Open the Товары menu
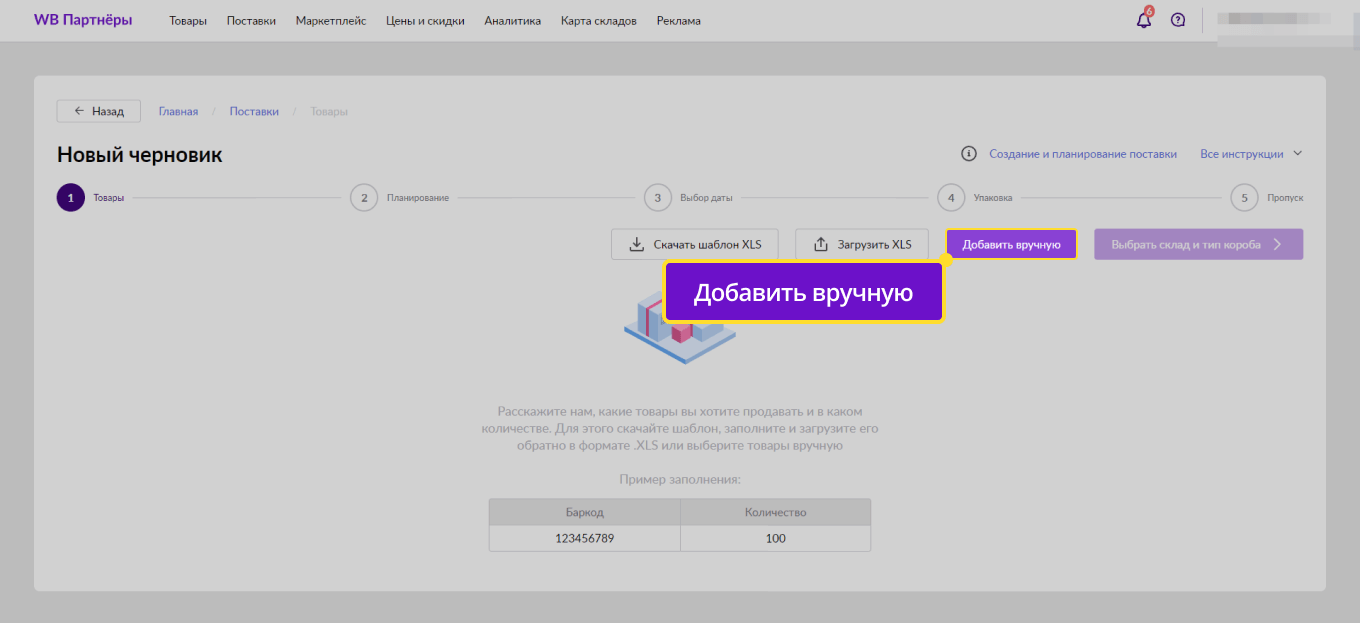This screenshot has width=1360, height=623. pos(188,21)
